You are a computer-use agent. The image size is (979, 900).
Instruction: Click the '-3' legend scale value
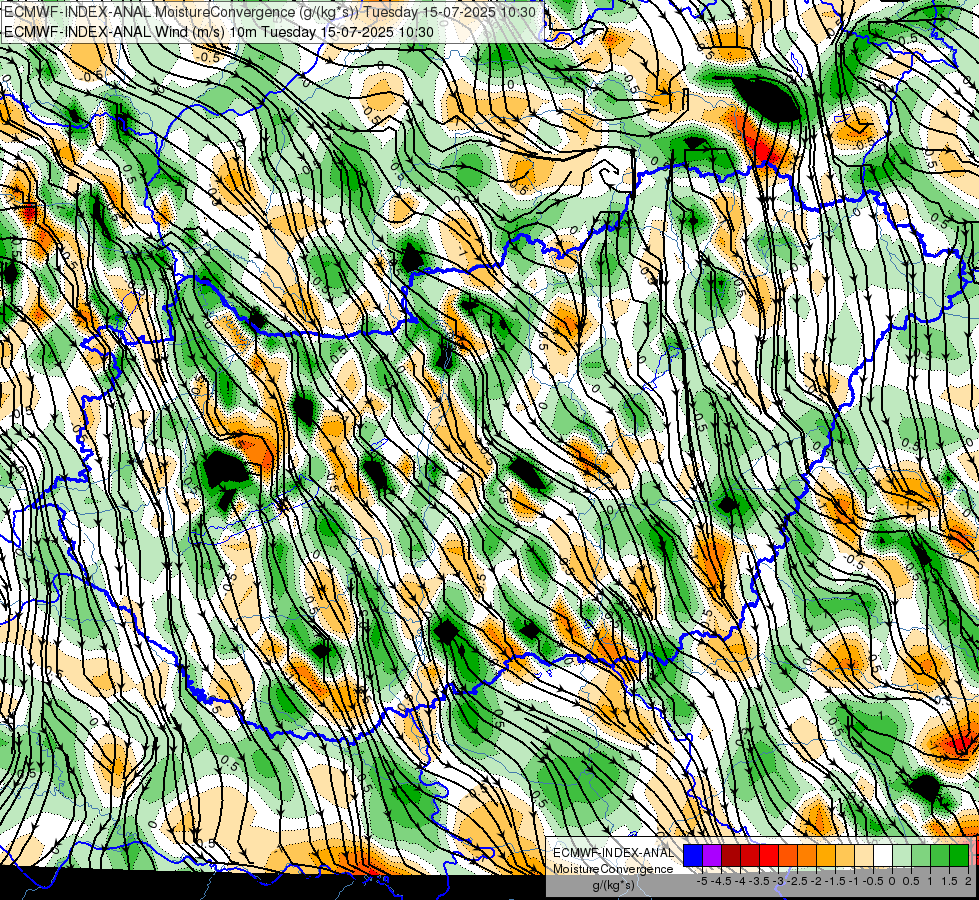(779, 881)
